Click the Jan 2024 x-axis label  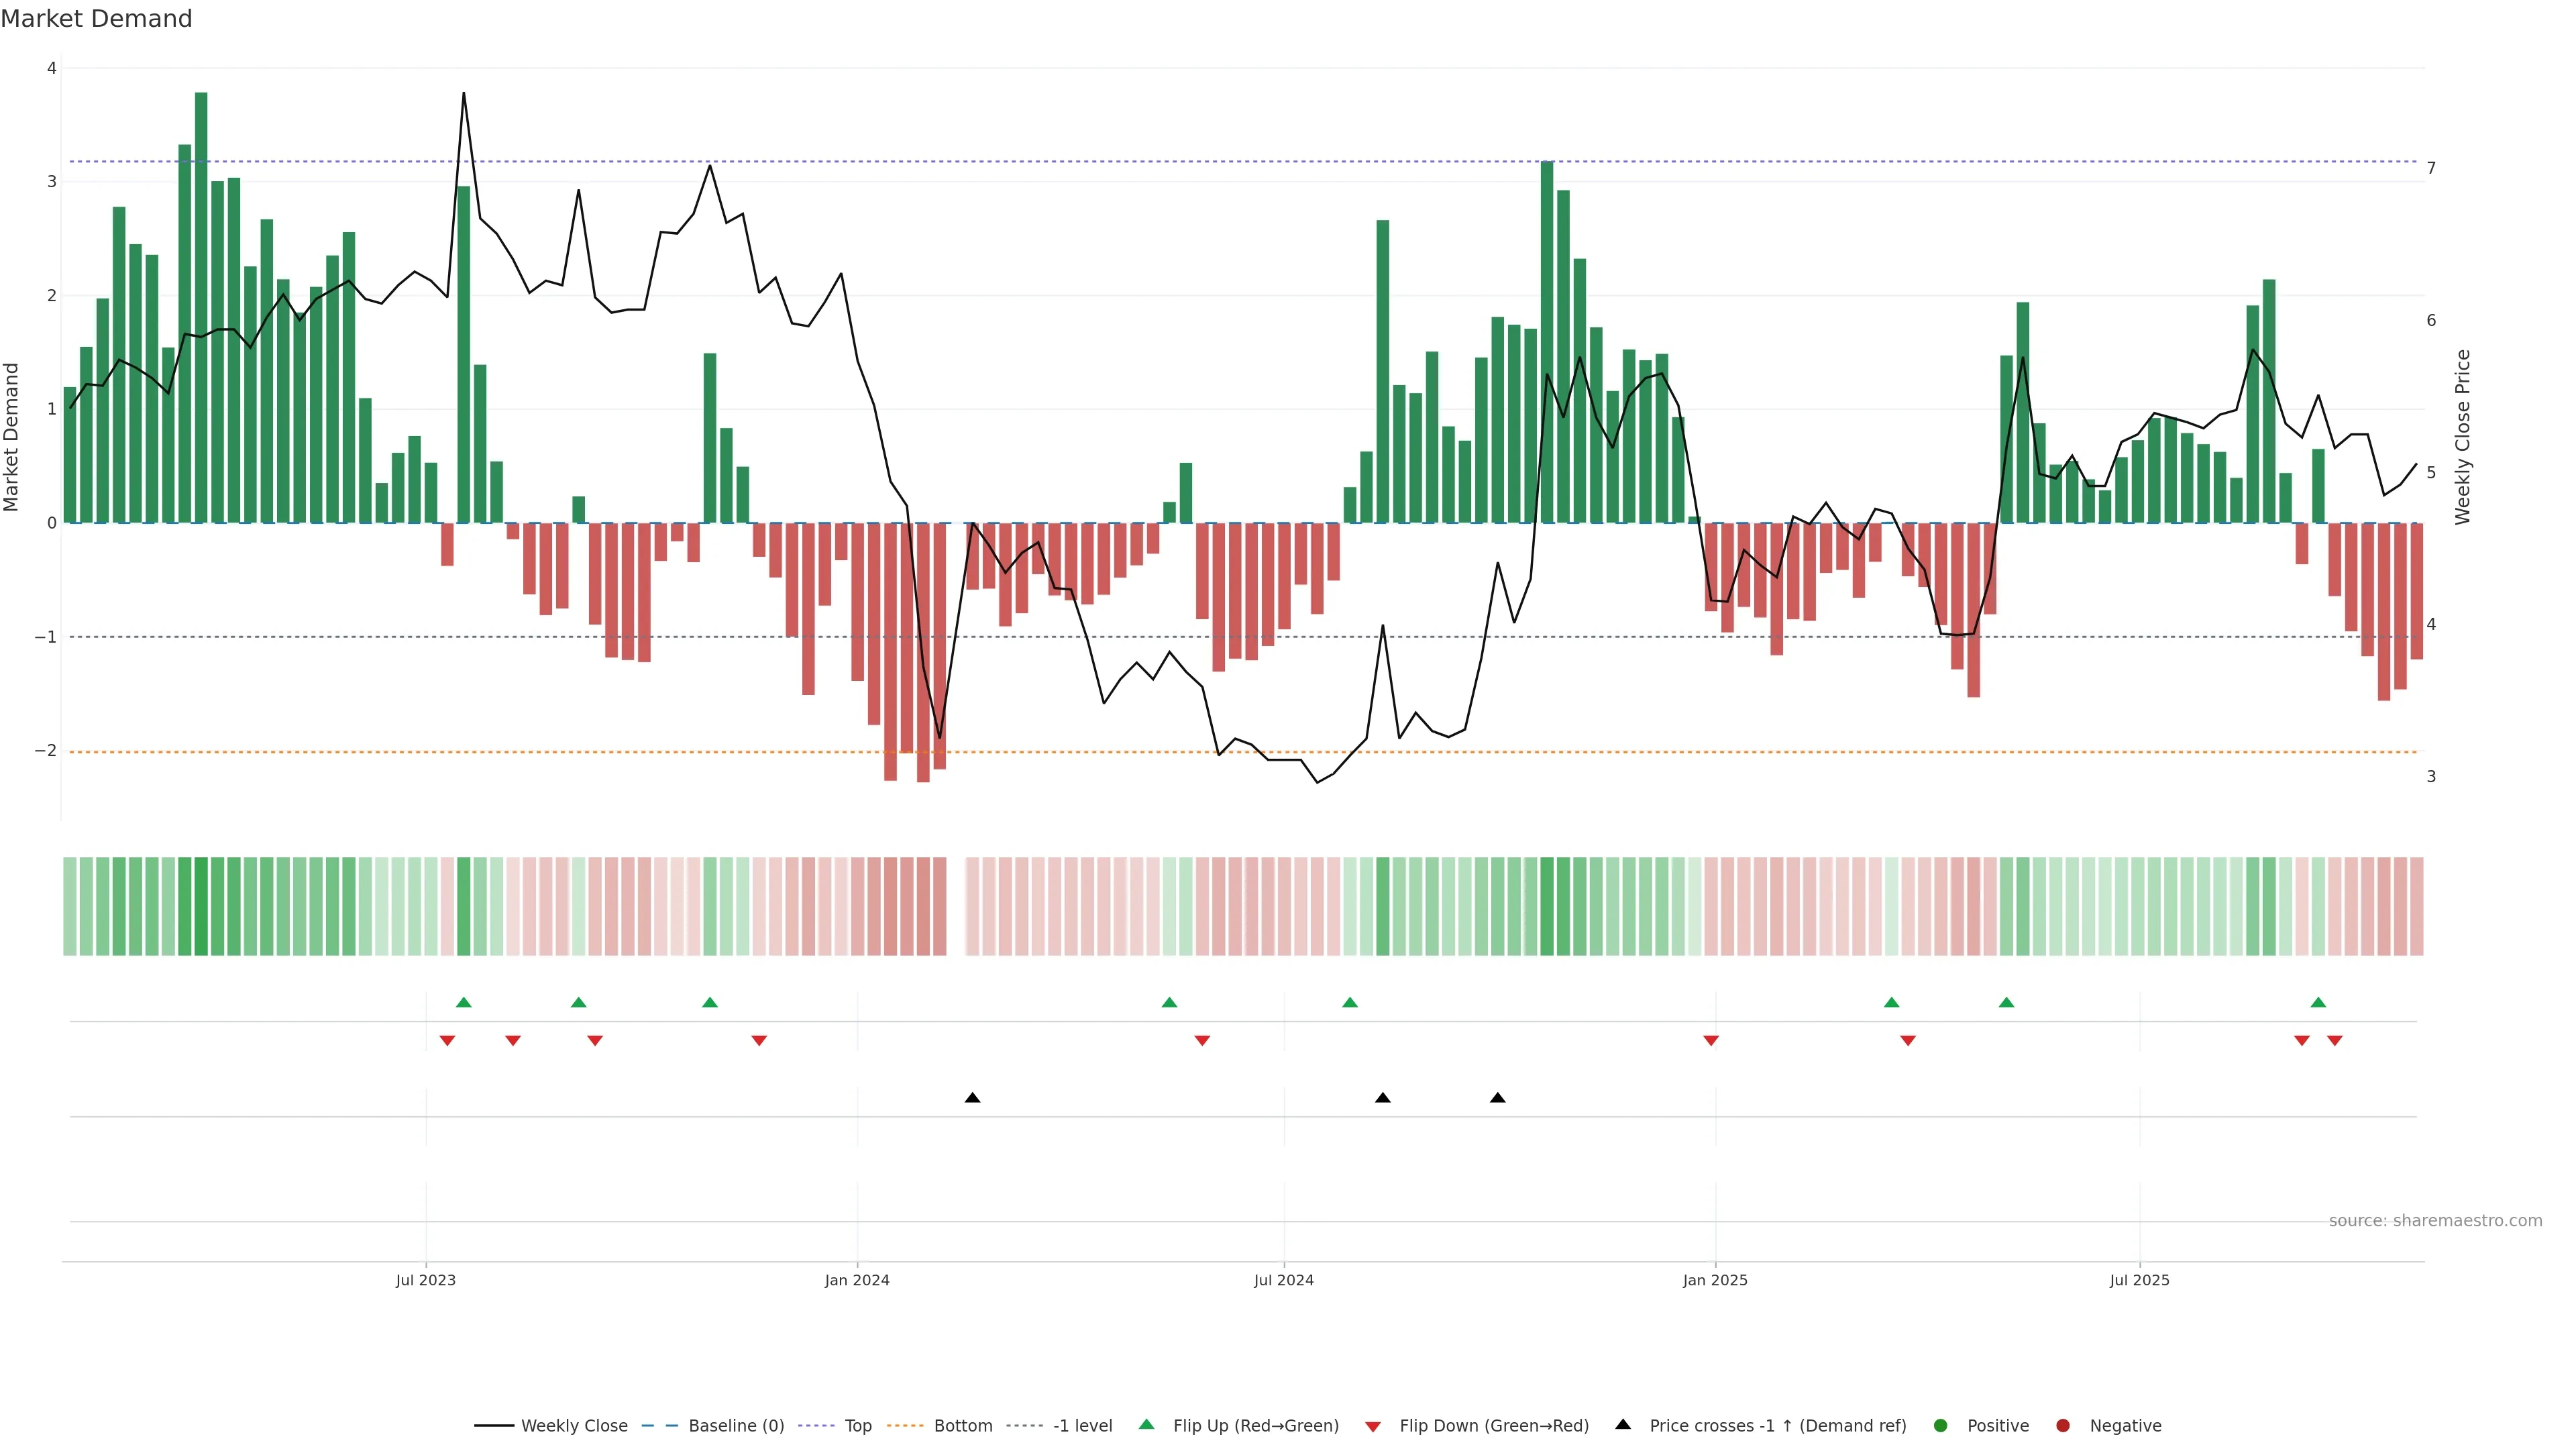[857, 1280]
